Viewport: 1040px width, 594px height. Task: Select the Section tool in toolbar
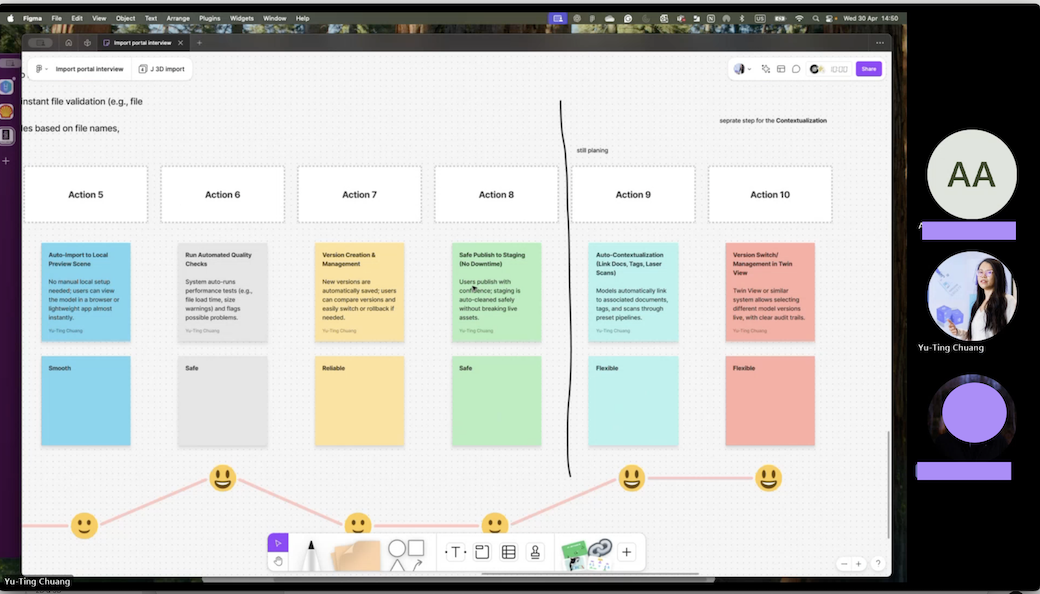pos(482,552)
